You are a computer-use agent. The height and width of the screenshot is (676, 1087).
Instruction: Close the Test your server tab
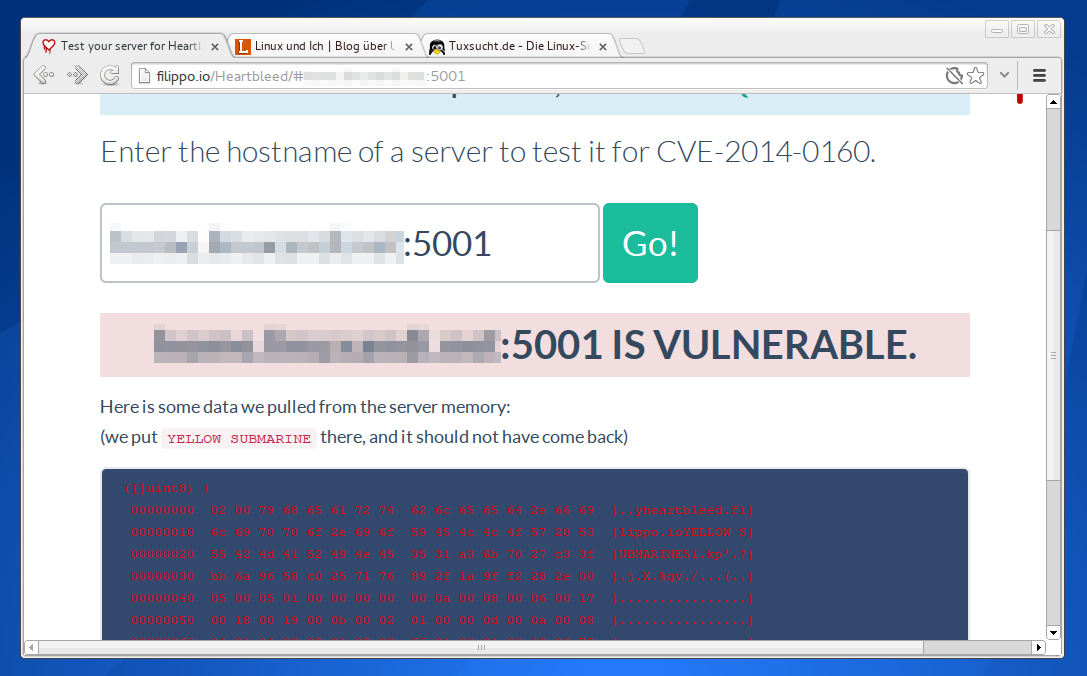215,47
